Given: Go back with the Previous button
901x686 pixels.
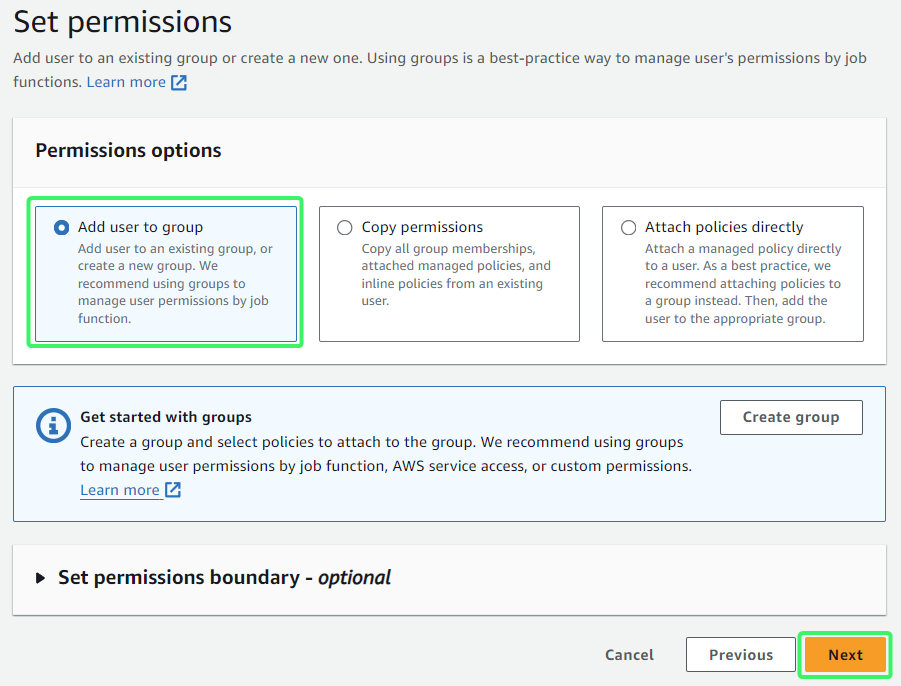Looking at the screenshot, I should pyautogui.click(x=741, y=654).
